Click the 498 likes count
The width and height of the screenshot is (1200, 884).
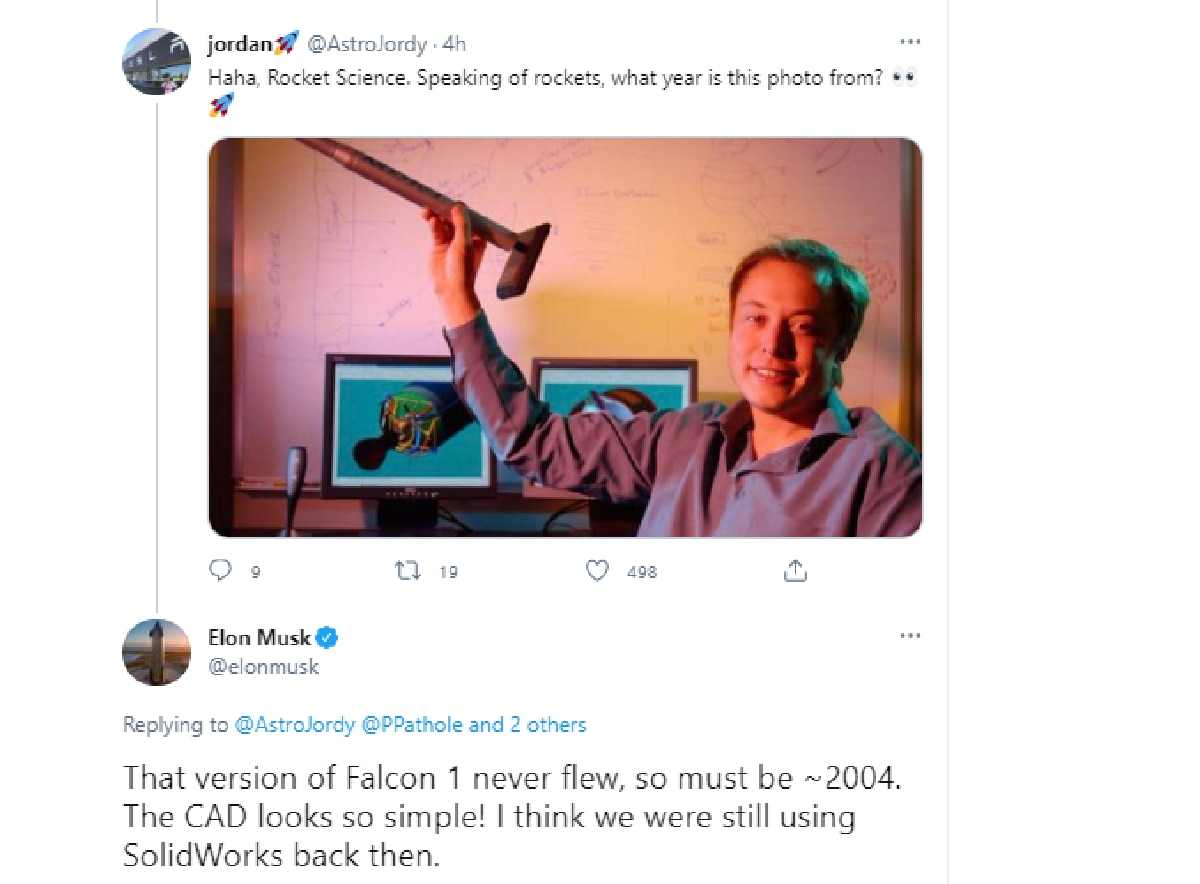641,572
